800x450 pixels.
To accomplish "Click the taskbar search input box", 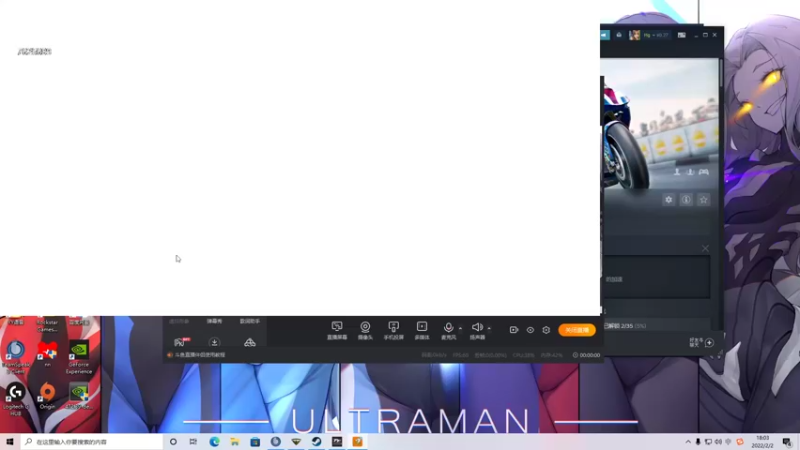I will [92, 442].
